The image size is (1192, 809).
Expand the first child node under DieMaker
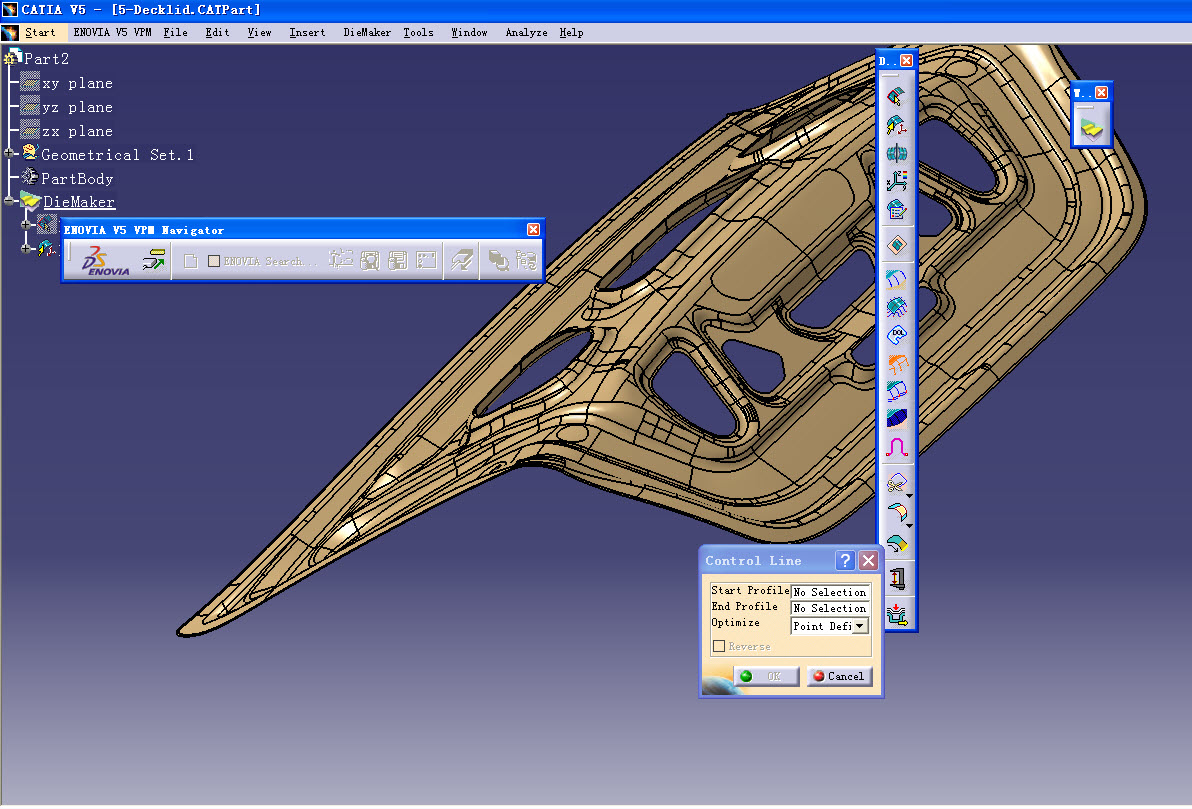point(26,225)
